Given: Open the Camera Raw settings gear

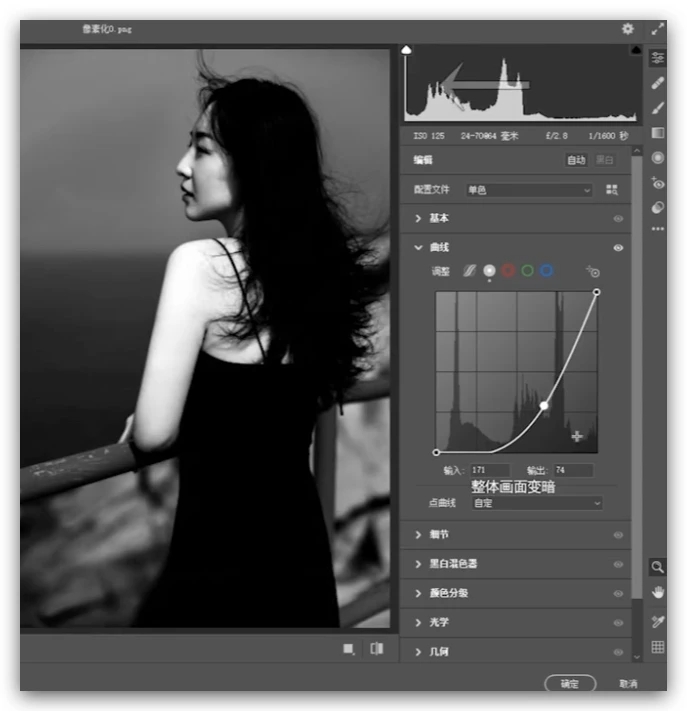Looking at the screenshot, I should 627,29.
